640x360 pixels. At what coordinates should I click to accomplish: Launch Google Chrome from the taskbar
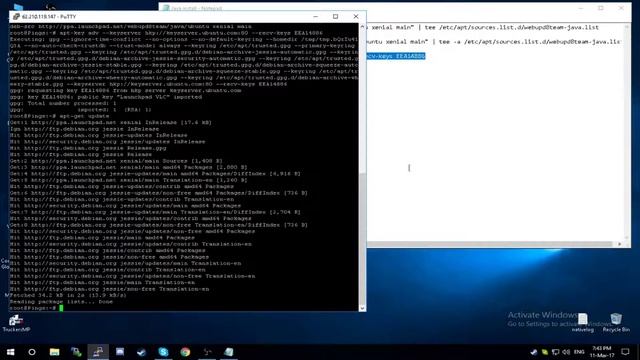[185, 352]
